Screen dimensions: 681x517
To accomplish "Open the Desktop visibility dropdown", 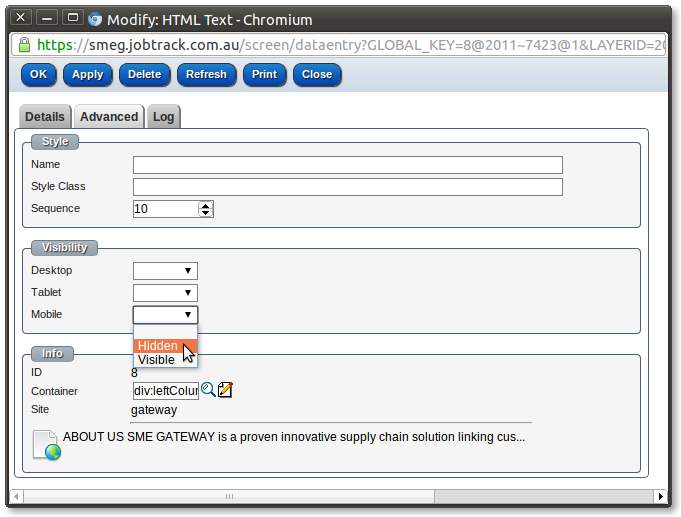I will (x=165, y=271).
